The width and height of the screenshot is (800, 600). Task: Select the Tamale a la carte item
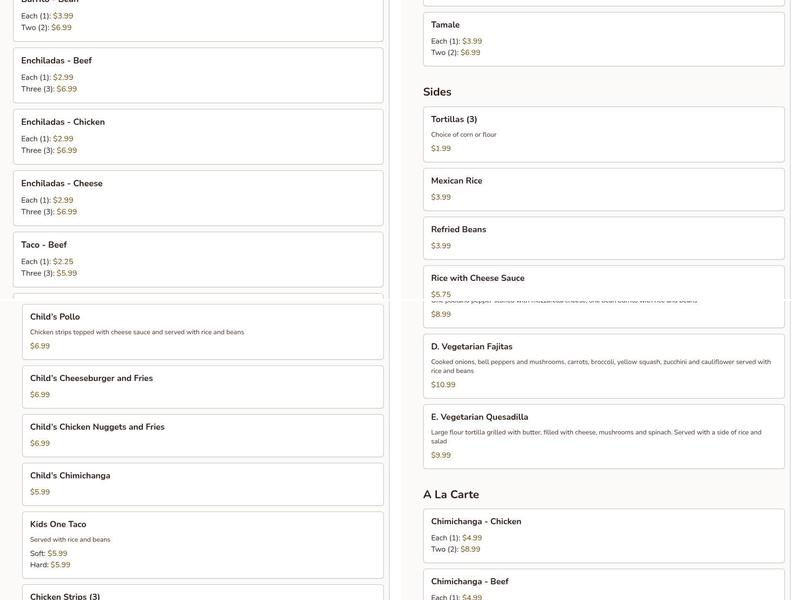coord(603,39)
